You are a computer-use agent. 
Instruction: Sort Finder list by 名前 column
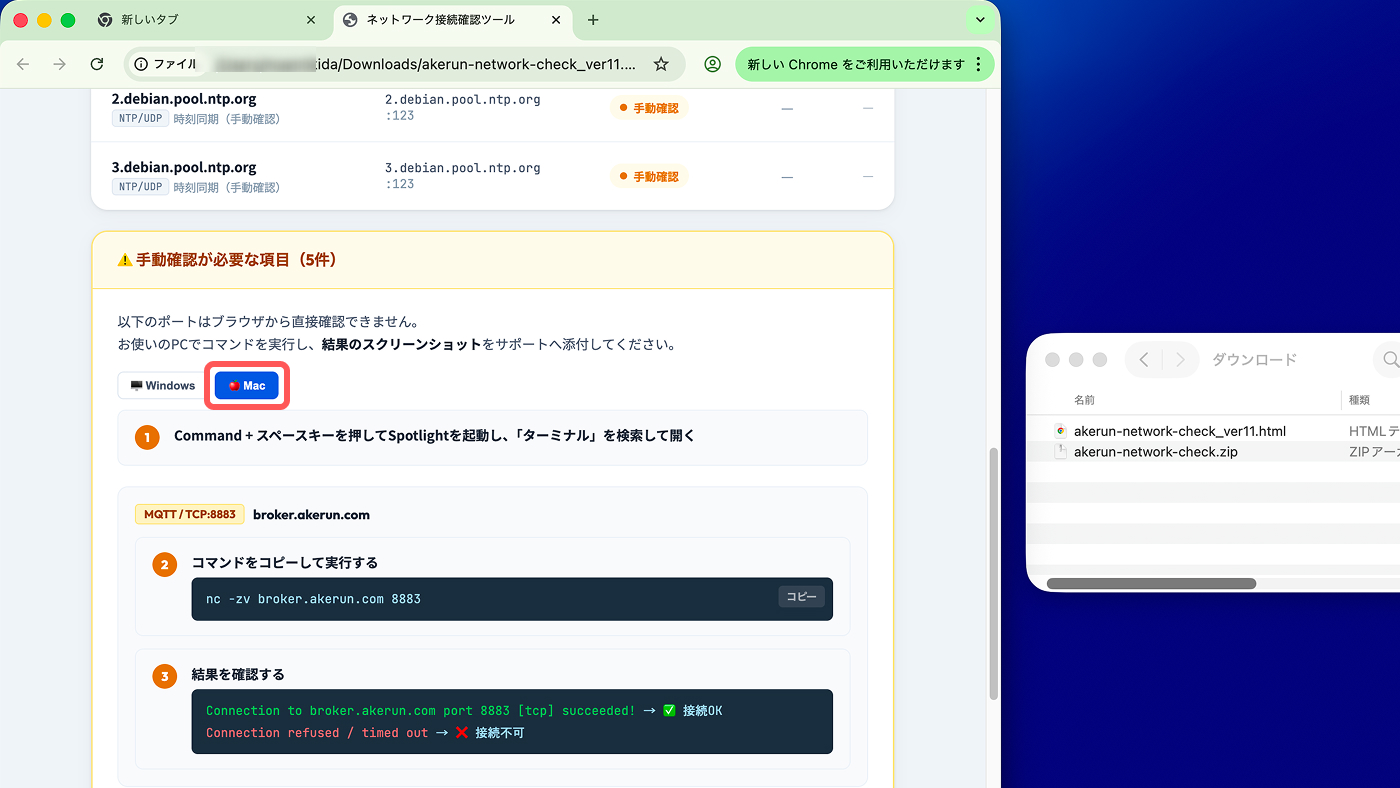pyautogui.click(x=1085, y=400)
